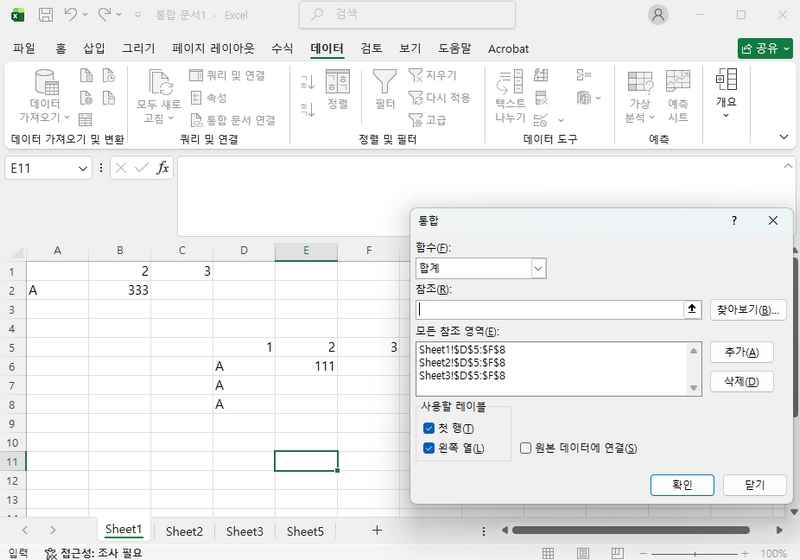Expand the Outline (개요) menu in the ribbon
Viewport: 800px width, 560px height.
pos(726,94)
